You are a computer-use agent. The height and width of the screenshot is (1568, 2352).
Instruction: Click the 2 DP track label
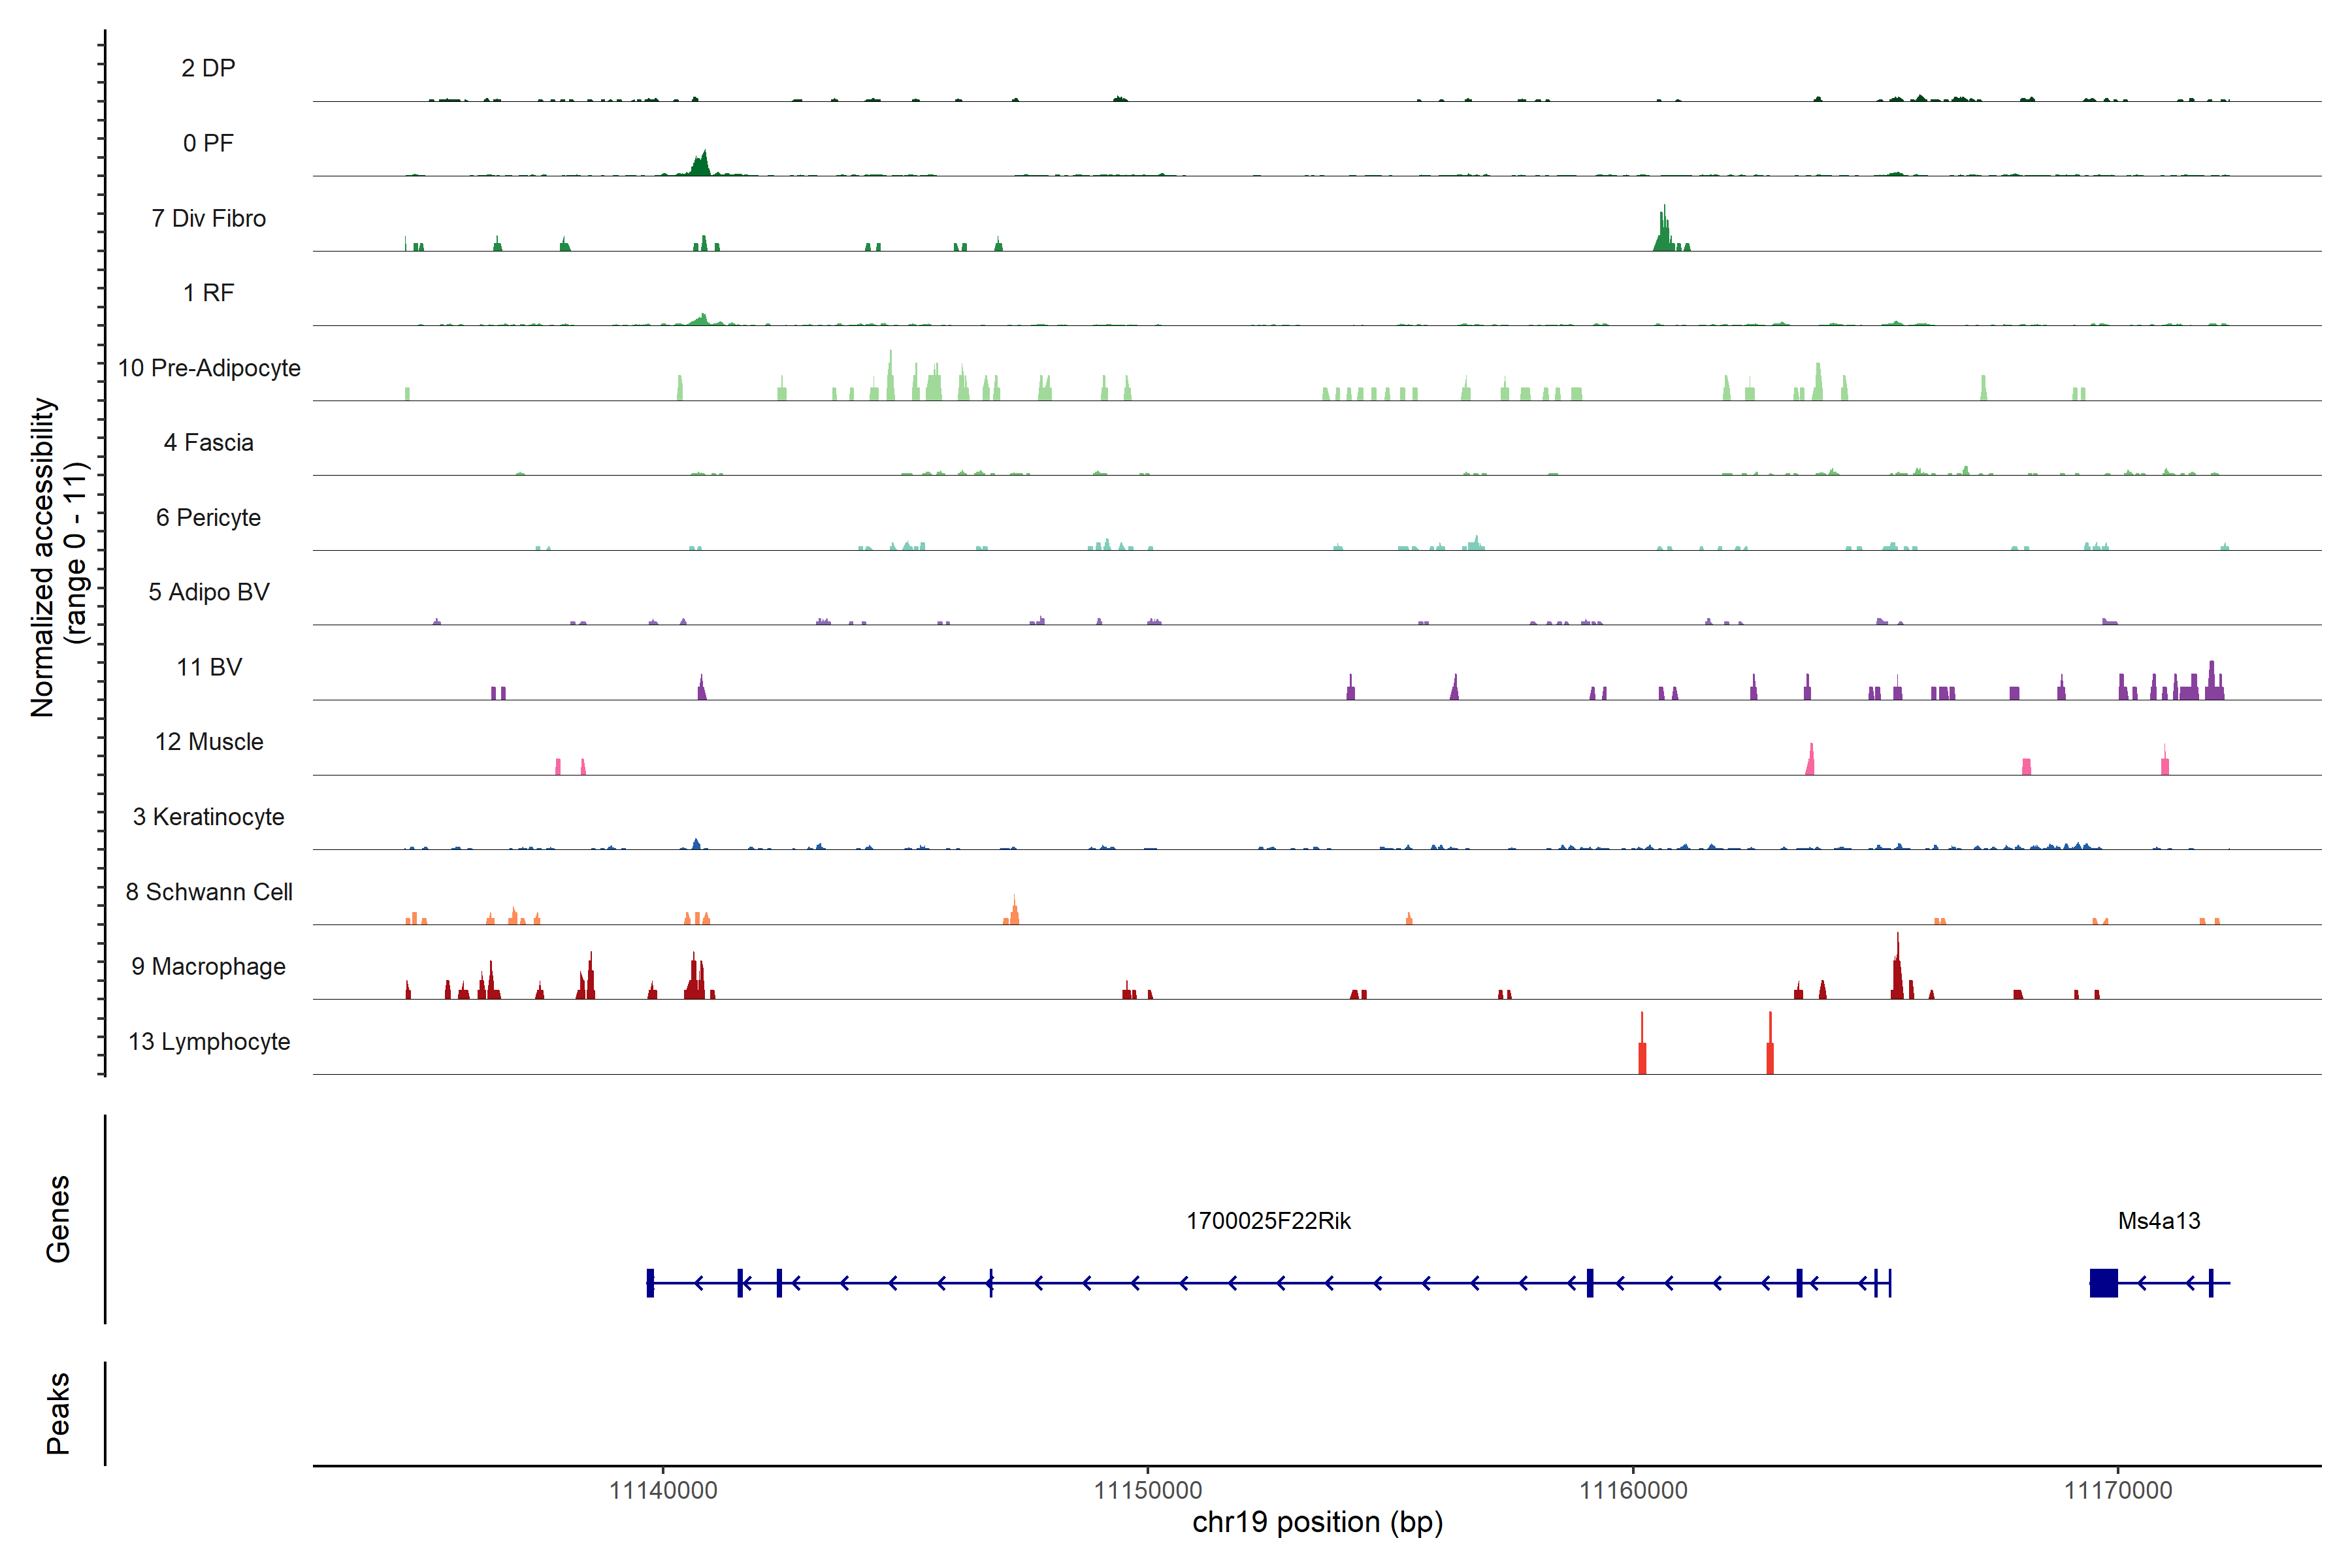(208, 68)
